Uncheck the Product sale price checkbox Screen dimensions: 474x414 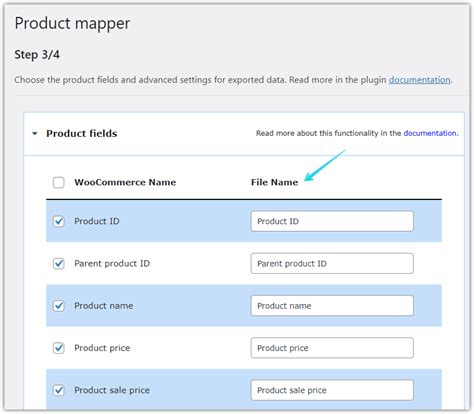point(59,390)
